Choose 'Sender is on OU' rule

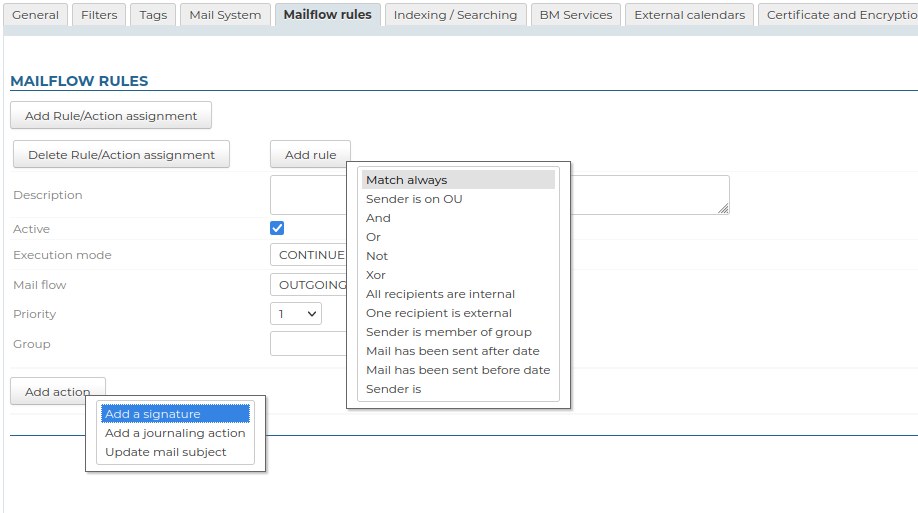414,199
